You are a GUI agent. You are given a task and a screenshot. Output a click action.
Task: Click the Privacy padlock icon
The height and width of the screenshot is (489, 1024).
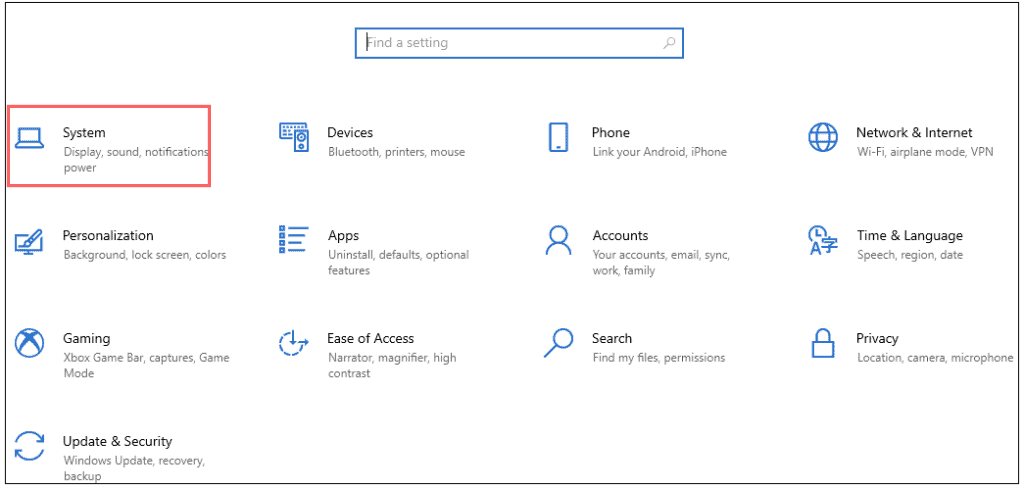(x=822, y=343)
